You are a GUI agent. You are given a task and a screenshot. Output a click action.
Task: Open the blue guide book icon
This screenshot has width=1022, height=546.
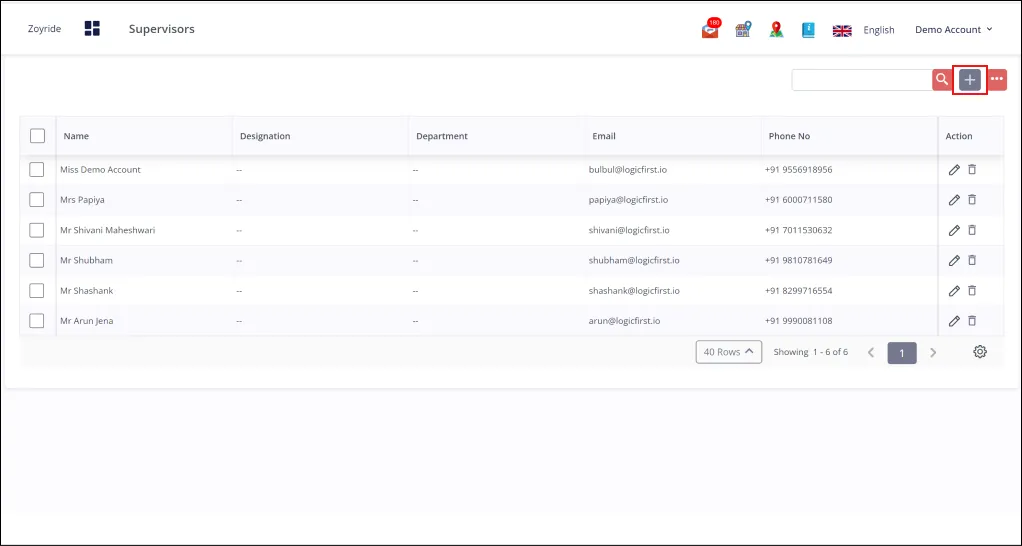(808, 29)
